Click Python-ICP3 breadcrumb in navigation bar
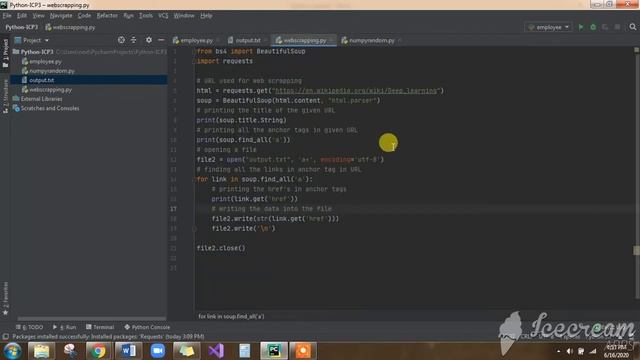Image resolution: width=640 pixels, height=360 pixels. (x=22, y=27)
